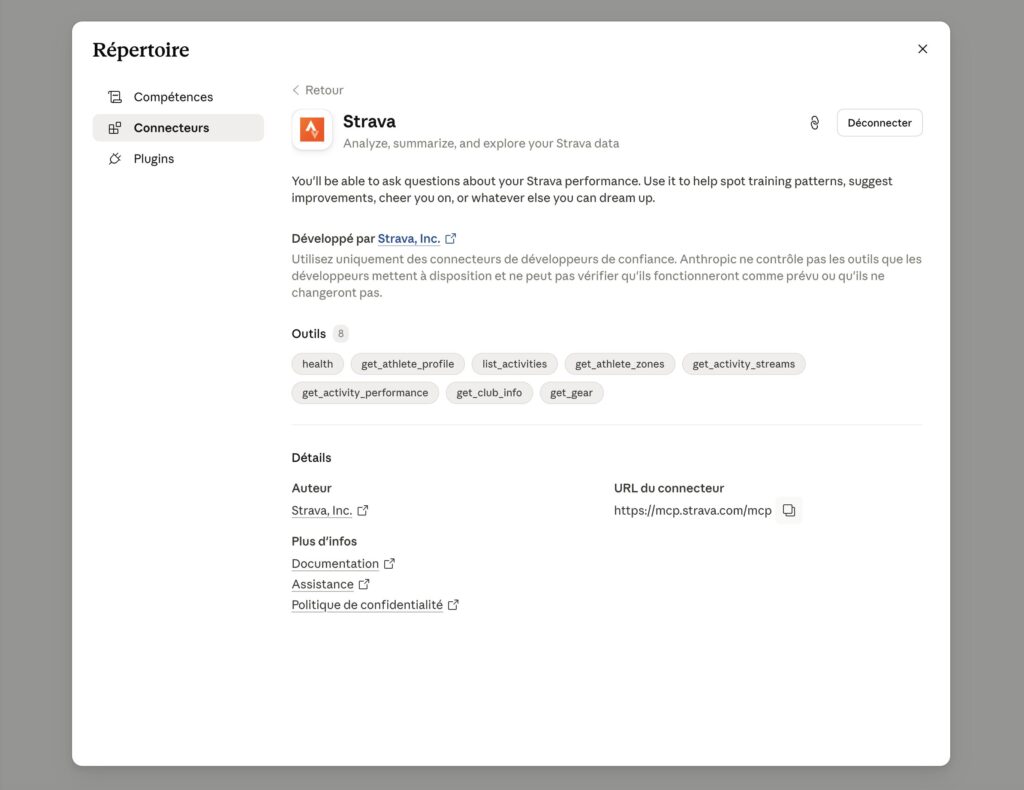Click external link icon next to Auteur Strava, Inc.

pos(362,511)
